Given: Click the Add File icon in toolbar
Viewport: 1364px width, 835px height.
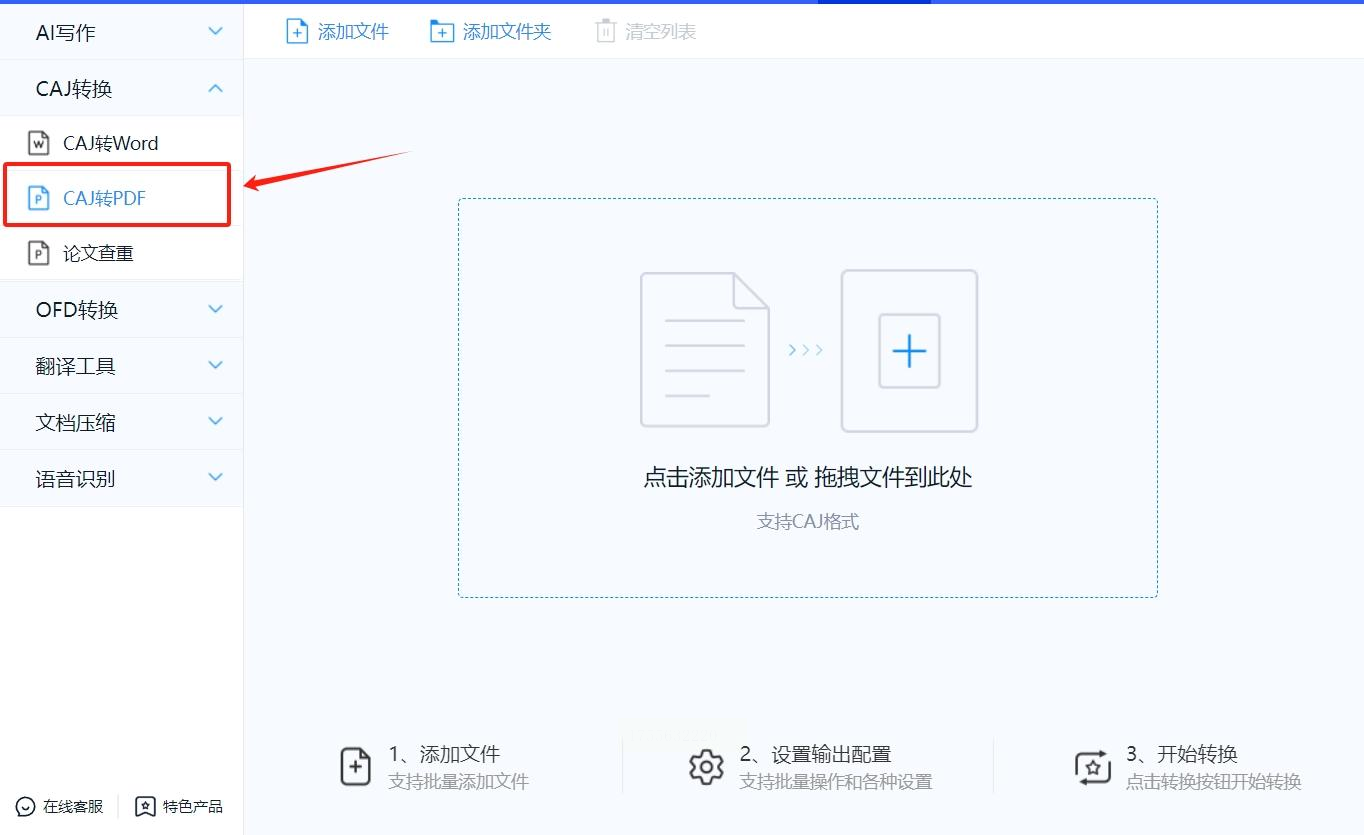Looking at the screenshot, I should coord(297,32).
